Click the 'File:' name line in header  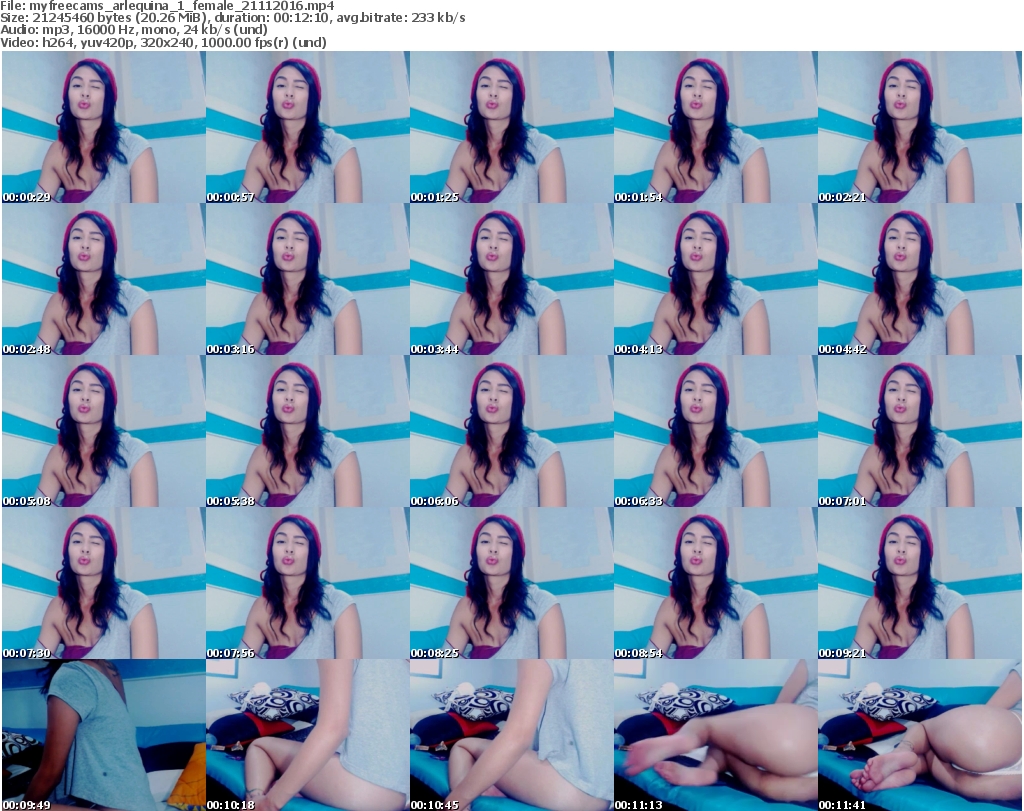pyautogui.click(x=167, y=6)
